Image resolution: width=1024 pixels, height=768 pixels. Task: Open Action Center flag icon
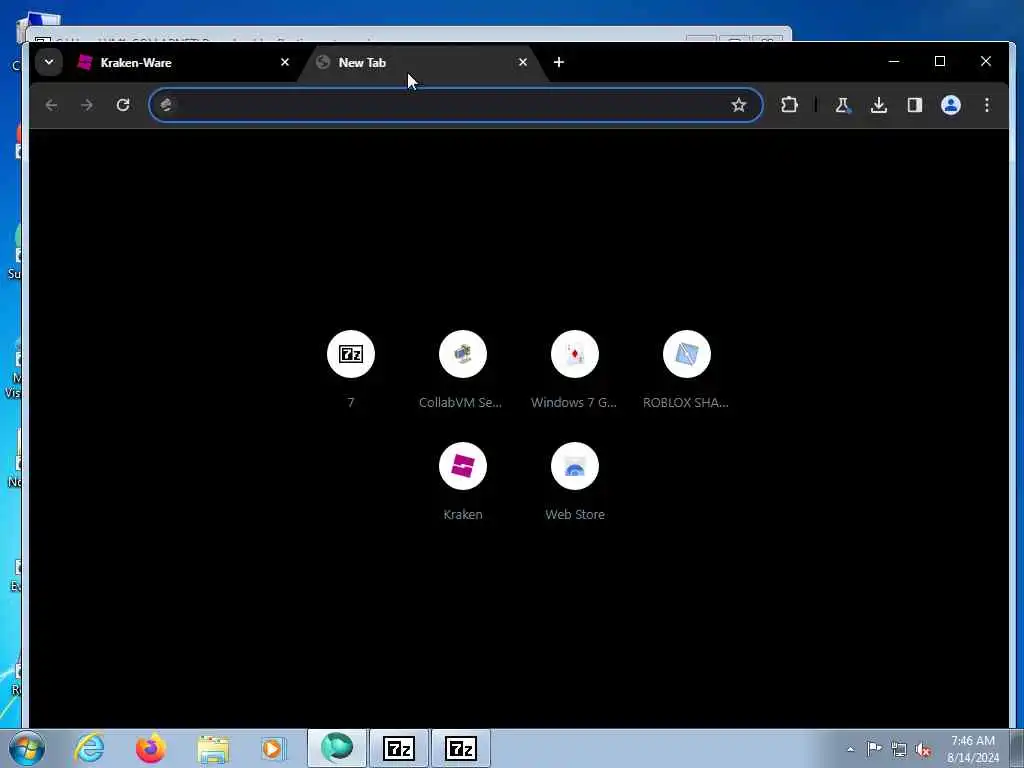pos(874,749)
